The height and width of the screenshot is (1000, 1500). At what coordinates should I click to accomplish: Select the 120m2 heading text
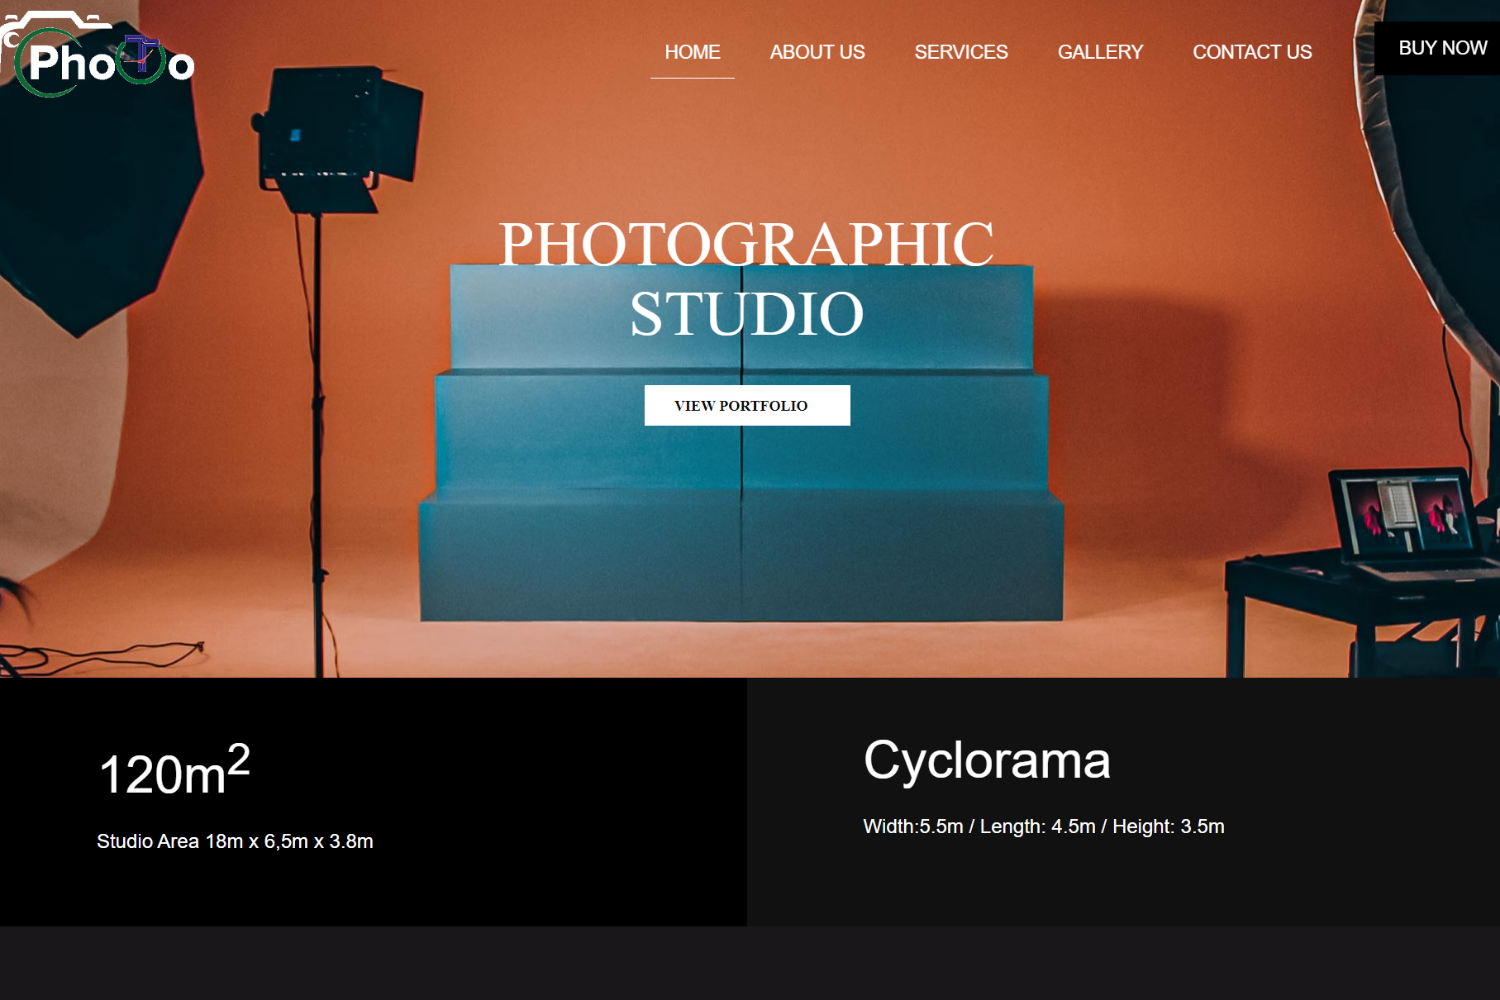coord(174,770)
